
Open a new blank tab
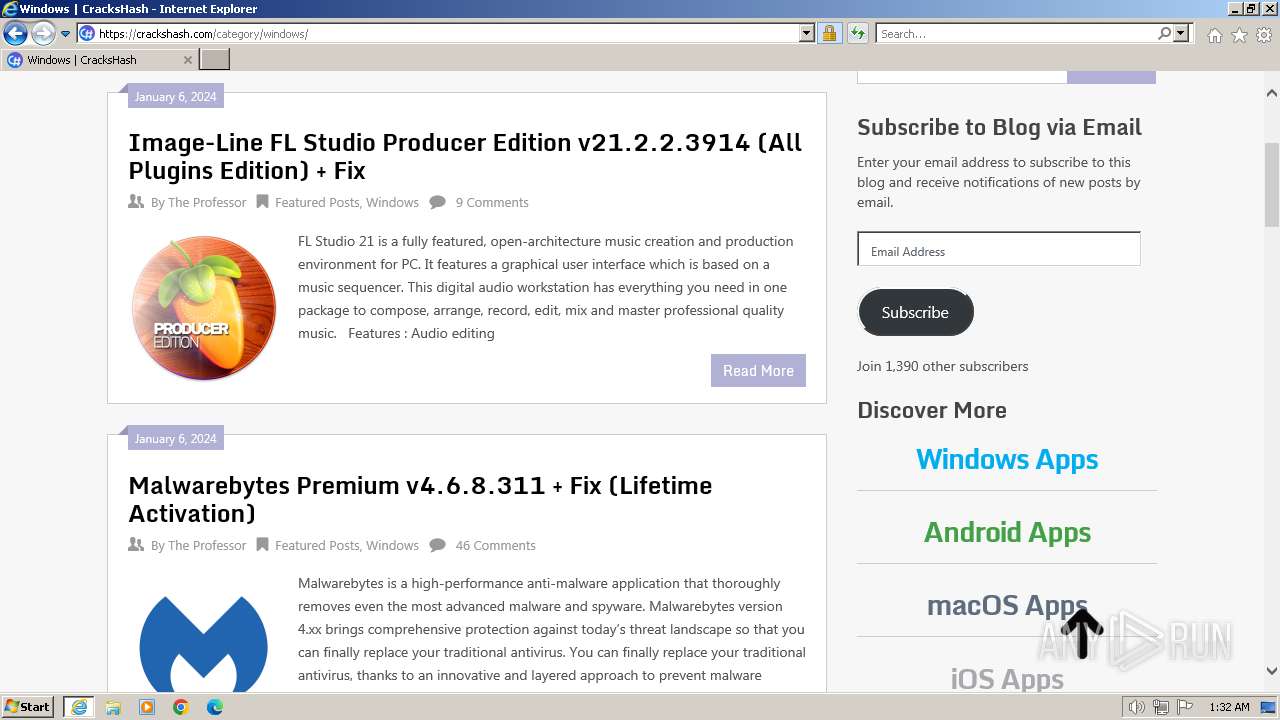click(x=215, y=60)
